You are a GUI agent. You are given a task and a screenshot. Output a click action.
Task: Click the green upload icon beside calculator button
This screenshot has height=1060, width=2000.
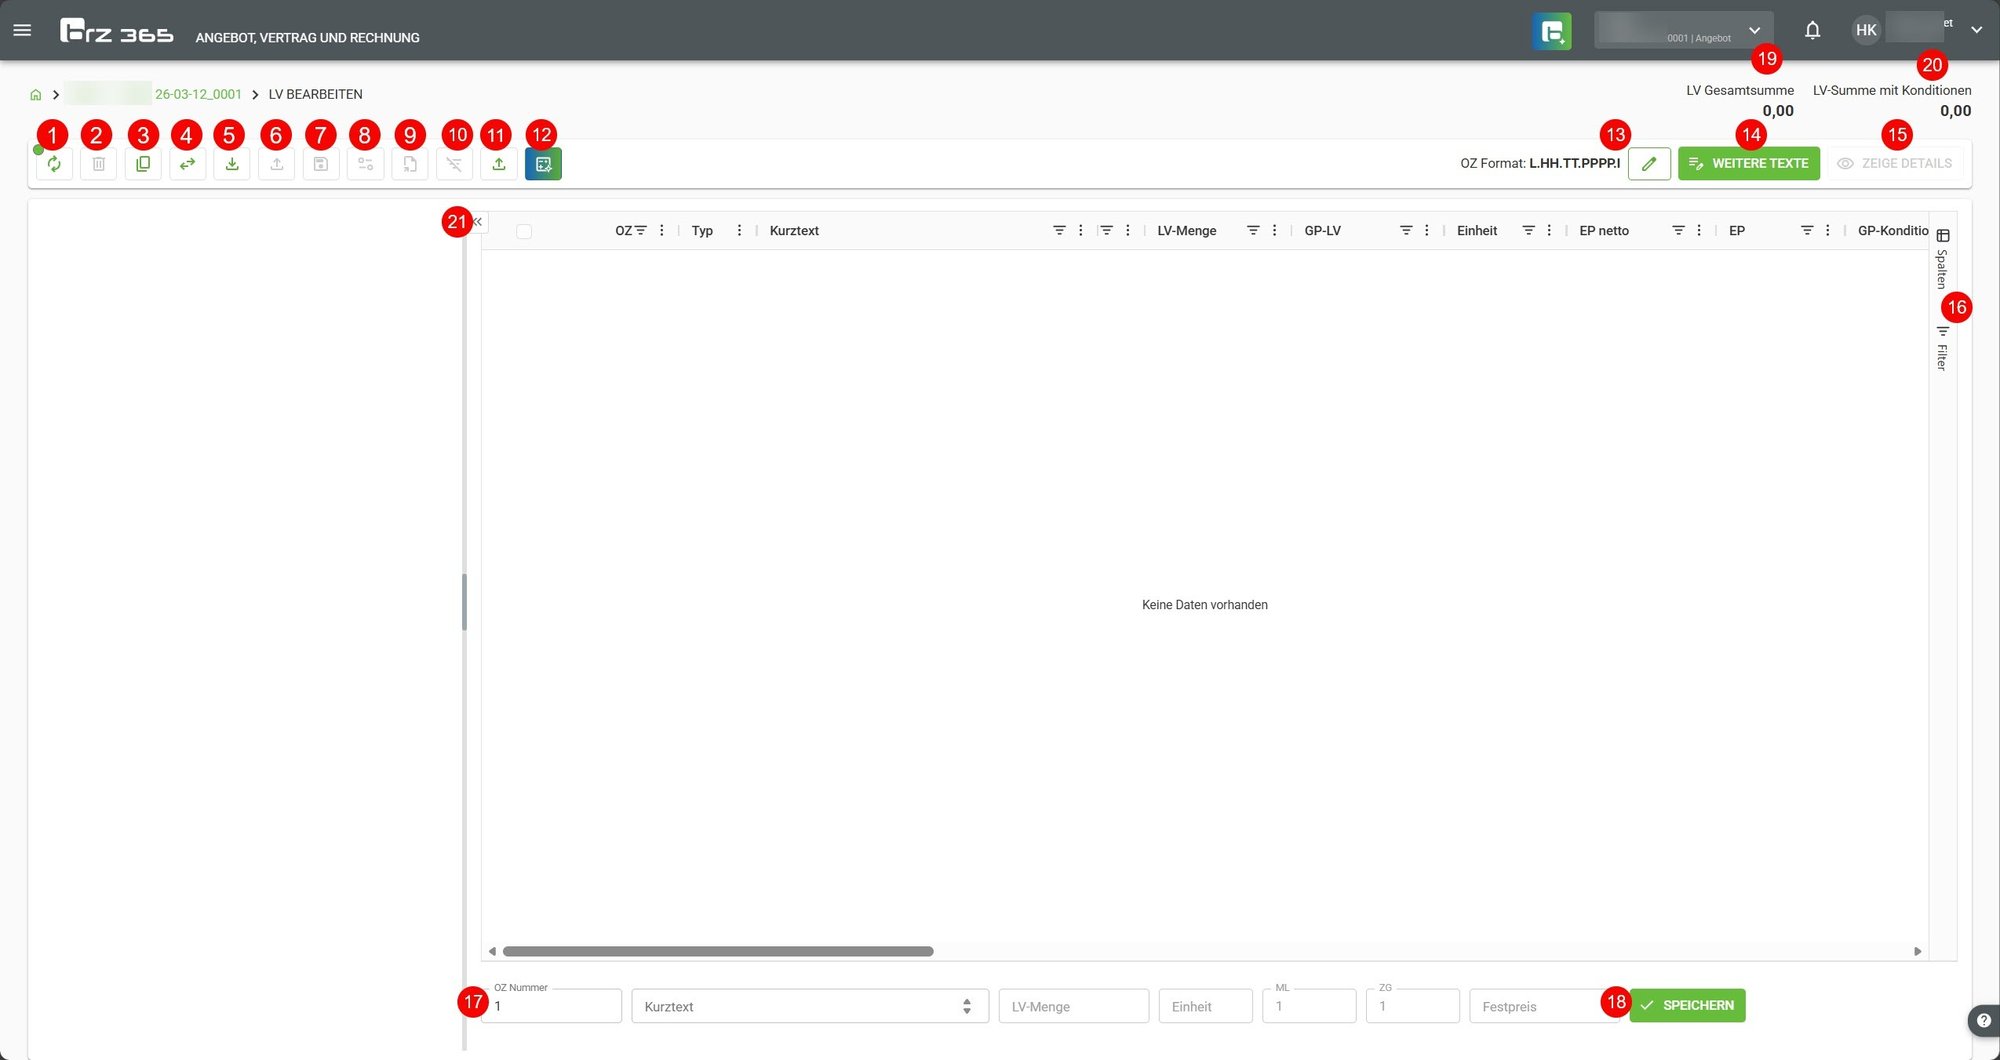point(499,164)
